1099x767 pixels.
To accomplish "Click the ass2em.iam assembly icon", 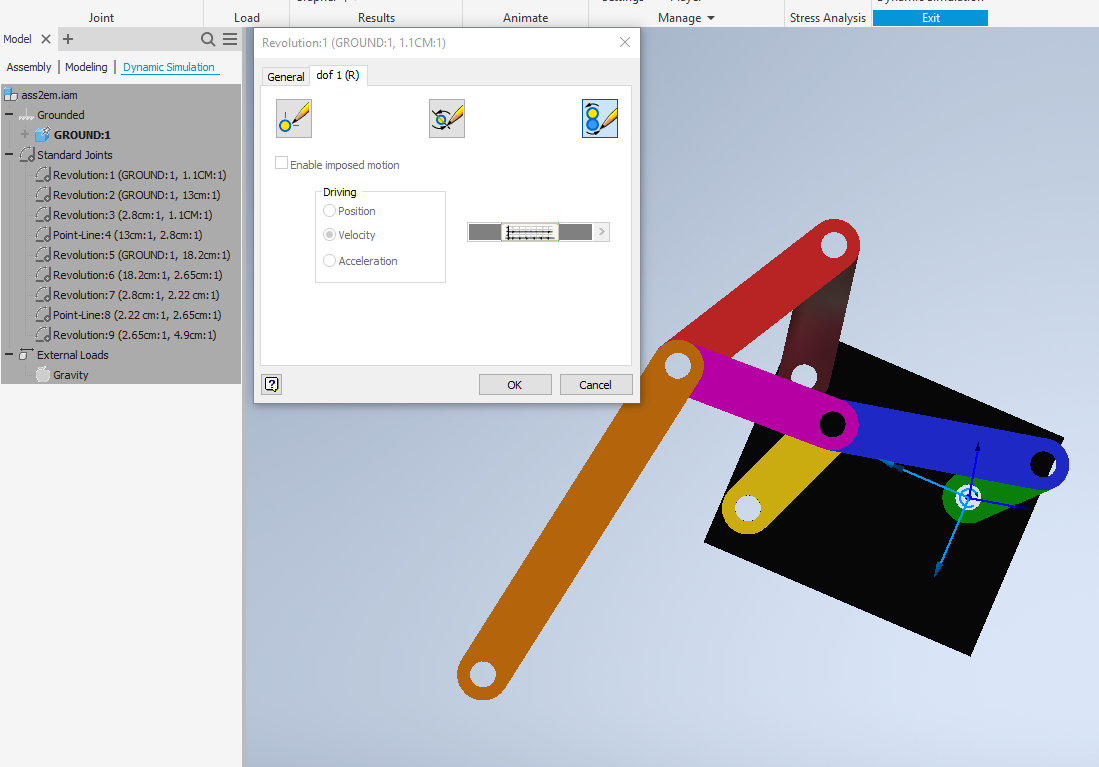I will coord(11,95).
